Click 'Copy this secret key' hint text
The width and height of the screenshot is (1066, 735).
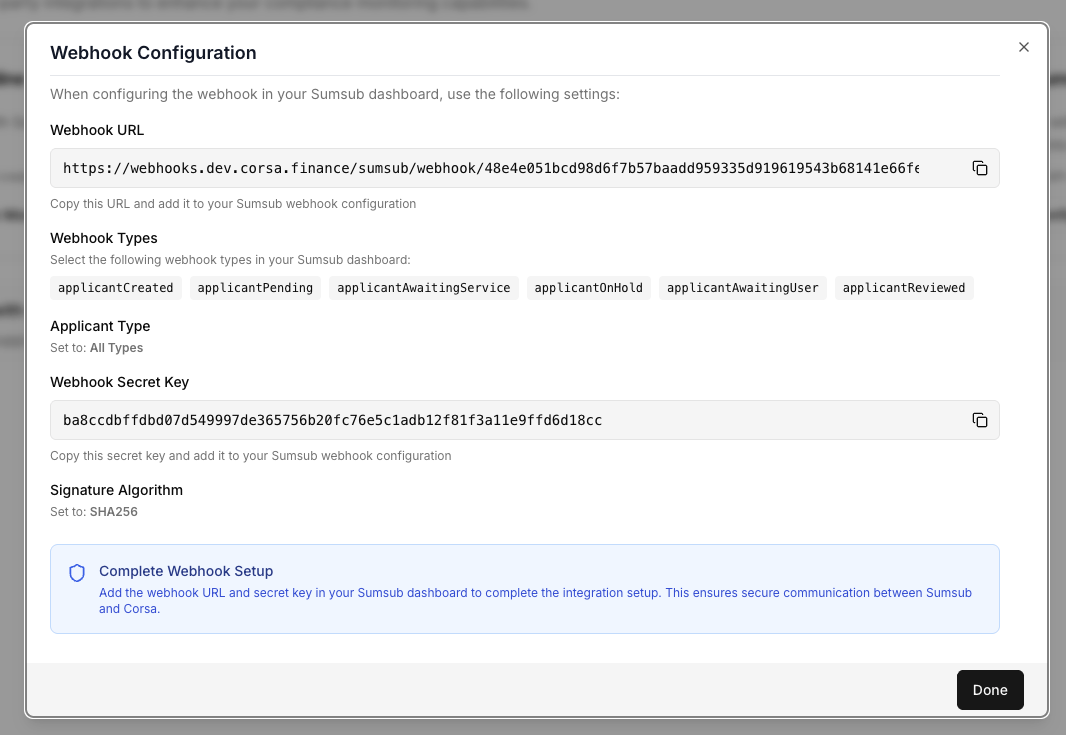[251, 456]
